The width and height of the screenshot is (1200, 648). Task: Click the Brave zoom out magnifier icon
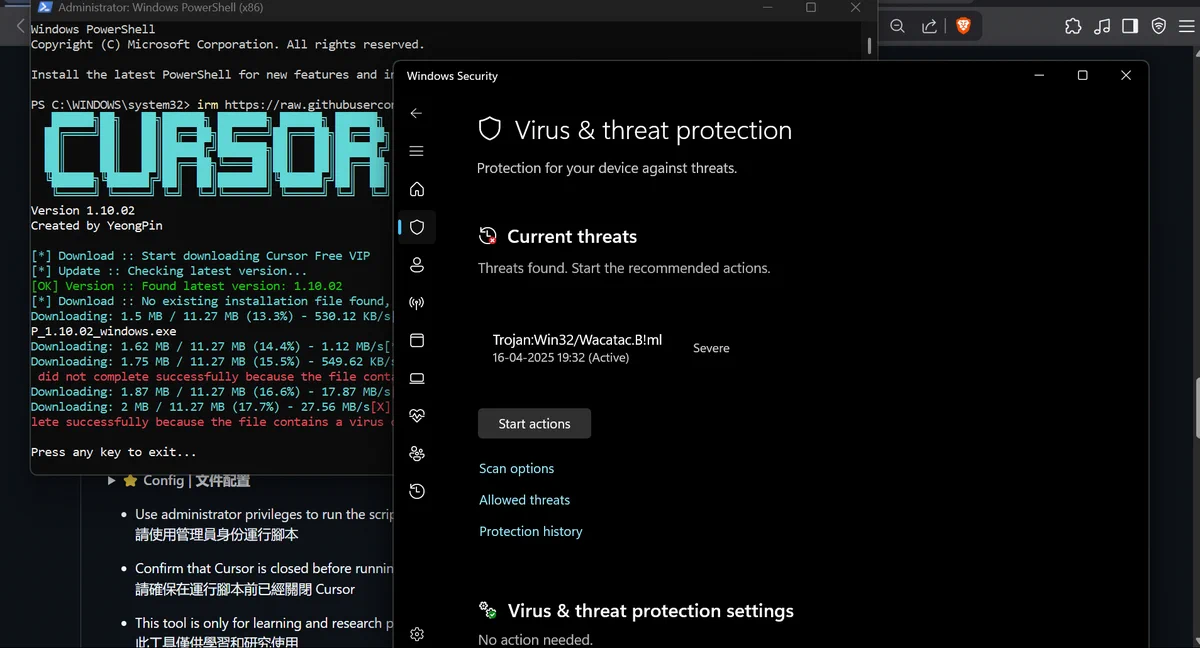coord(897,26)
